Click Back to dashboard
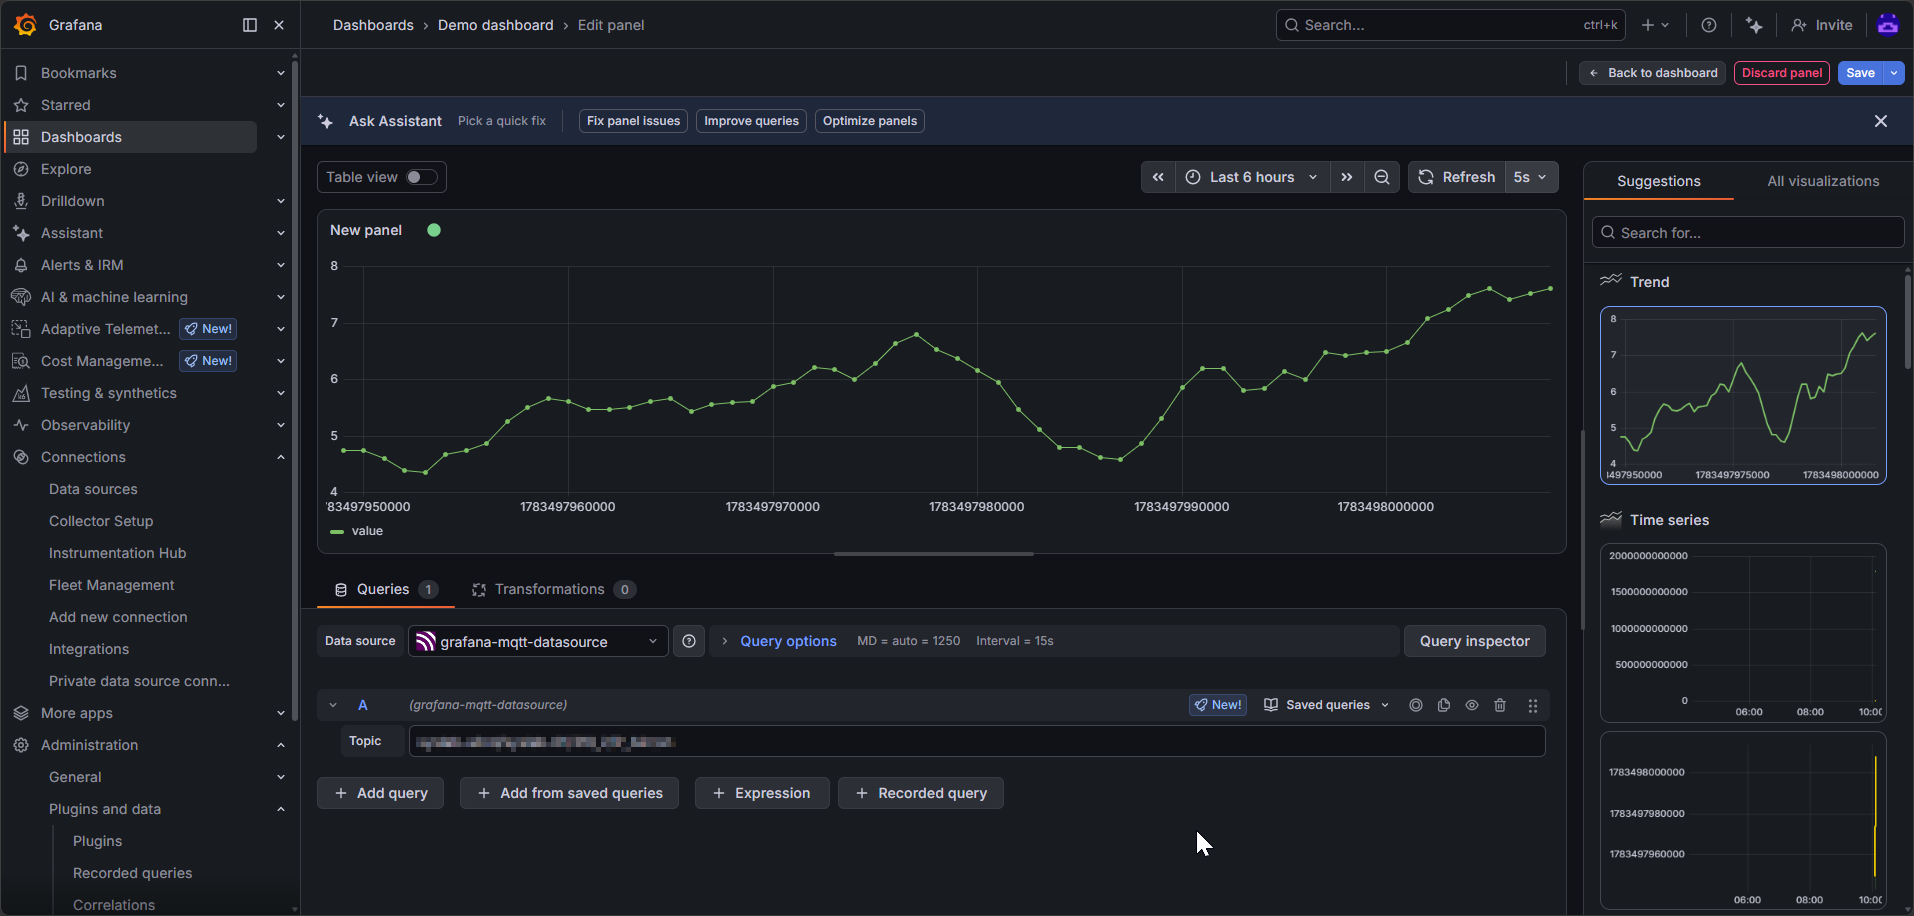 1652,73
